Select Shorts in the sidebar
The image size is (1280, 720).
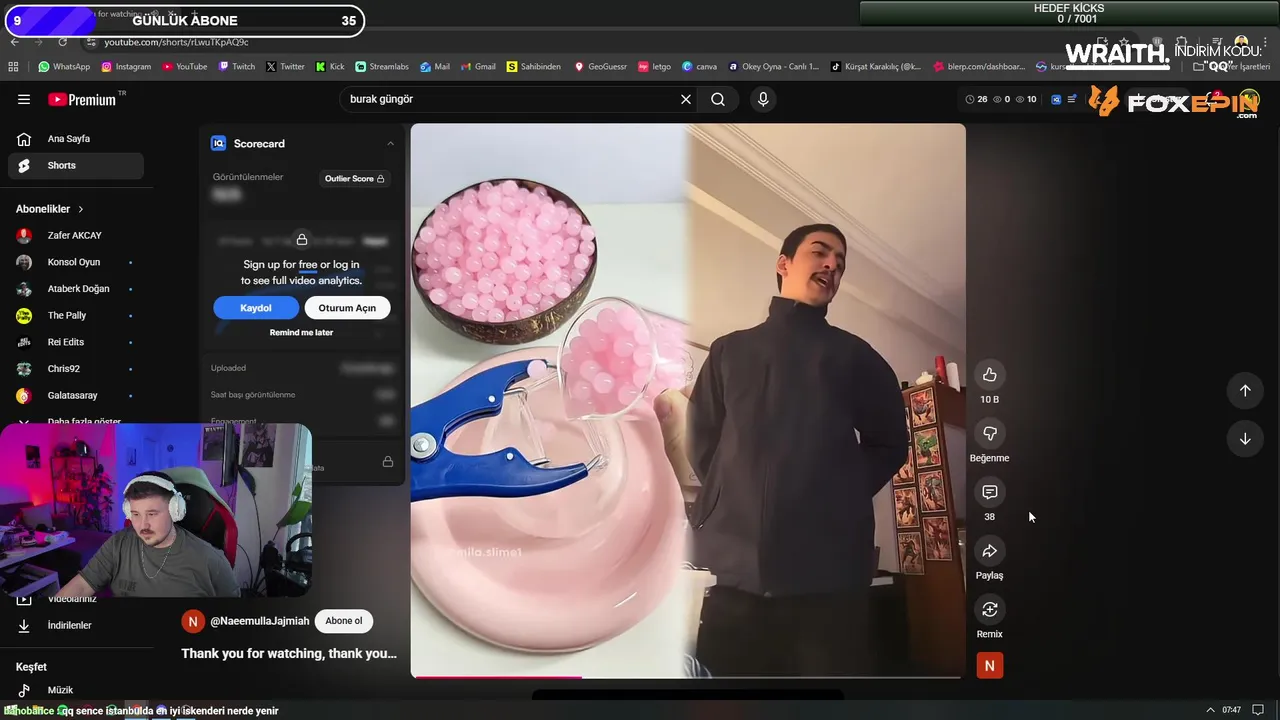(76, 165)
